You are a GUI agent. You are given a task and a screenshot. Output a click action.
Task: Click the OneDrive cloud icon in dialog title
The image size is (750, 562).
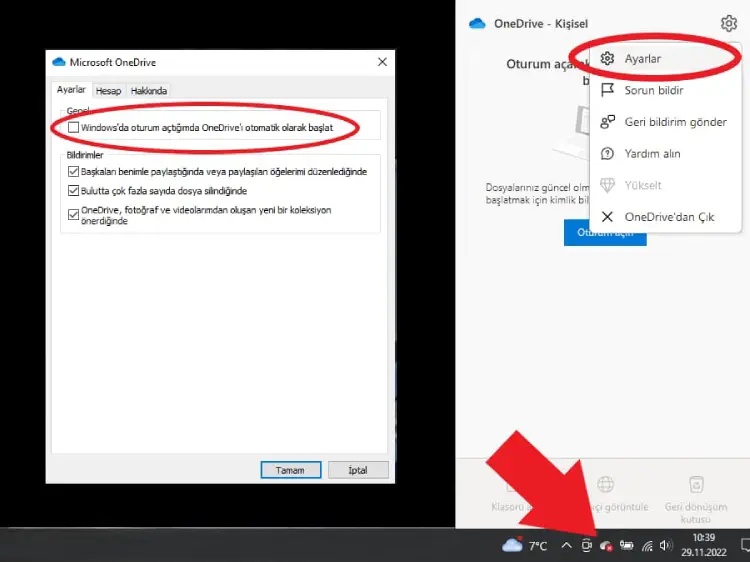tap(58, 62)
